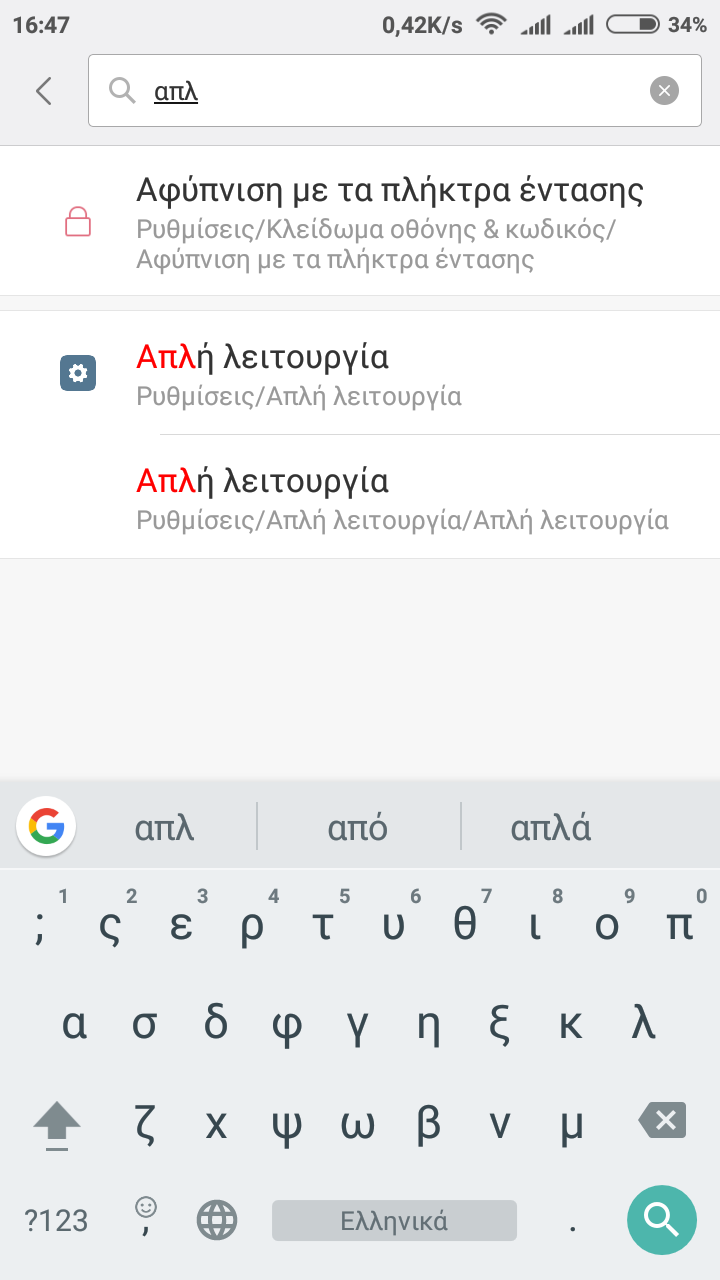Tap the Google logo on keyboard

pos(46,826)
